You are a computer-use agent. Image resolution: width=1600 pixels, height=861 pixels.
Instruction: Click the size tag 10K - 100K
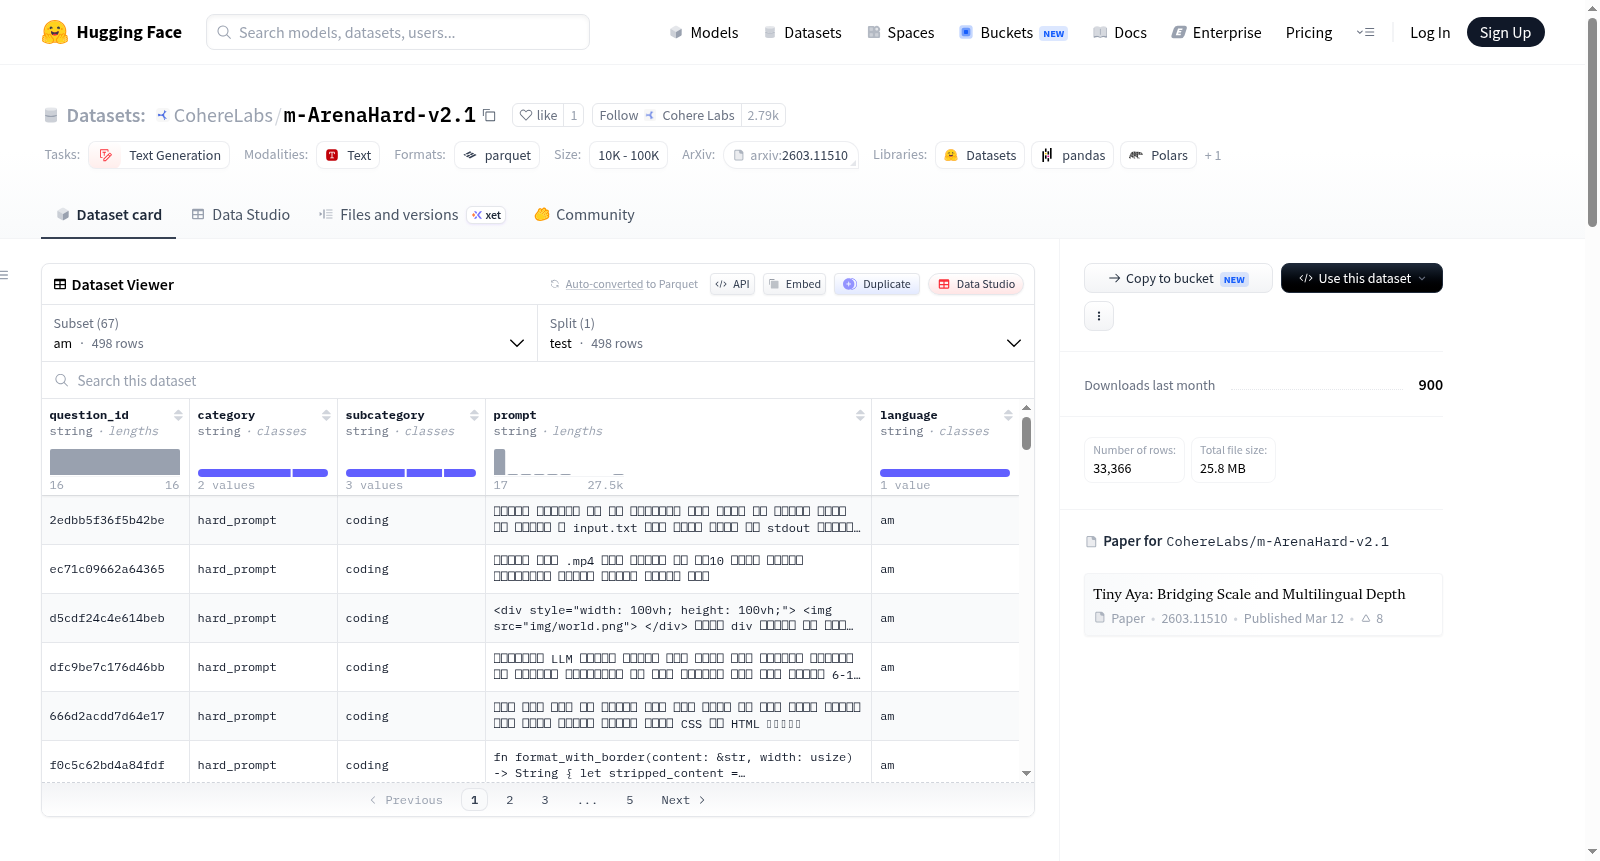pos(628,155)
